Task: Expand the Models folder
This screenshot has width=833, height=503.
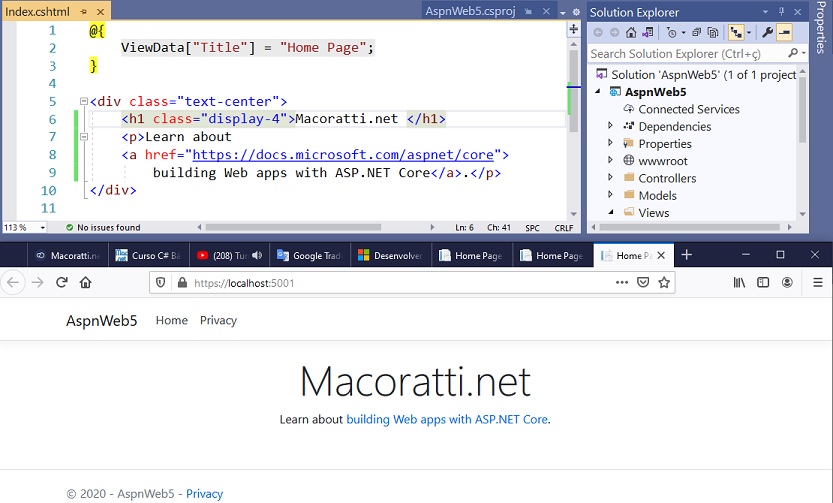Action: (x=610, y=195)
